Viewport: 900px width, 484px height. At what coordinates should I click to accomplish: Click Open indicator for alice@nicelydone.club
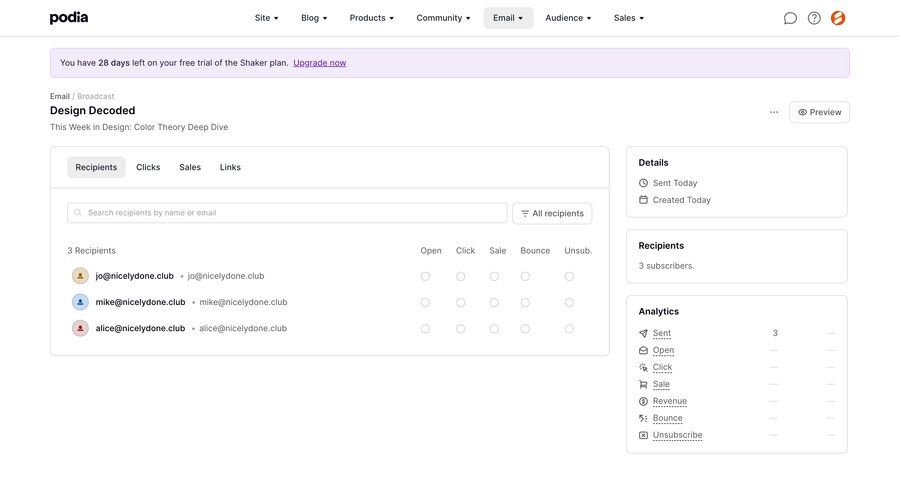[425, 329]
